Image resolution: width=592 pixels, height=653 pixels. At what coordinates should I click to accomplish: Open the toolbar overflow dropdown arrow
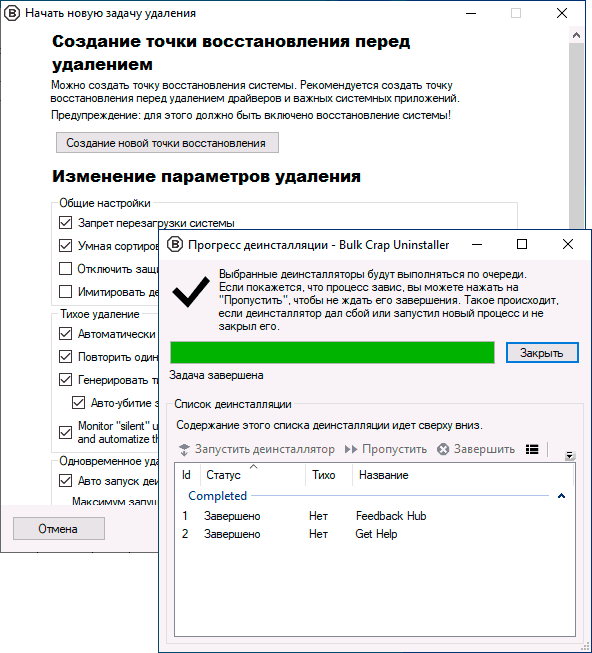tap(569, 455)
